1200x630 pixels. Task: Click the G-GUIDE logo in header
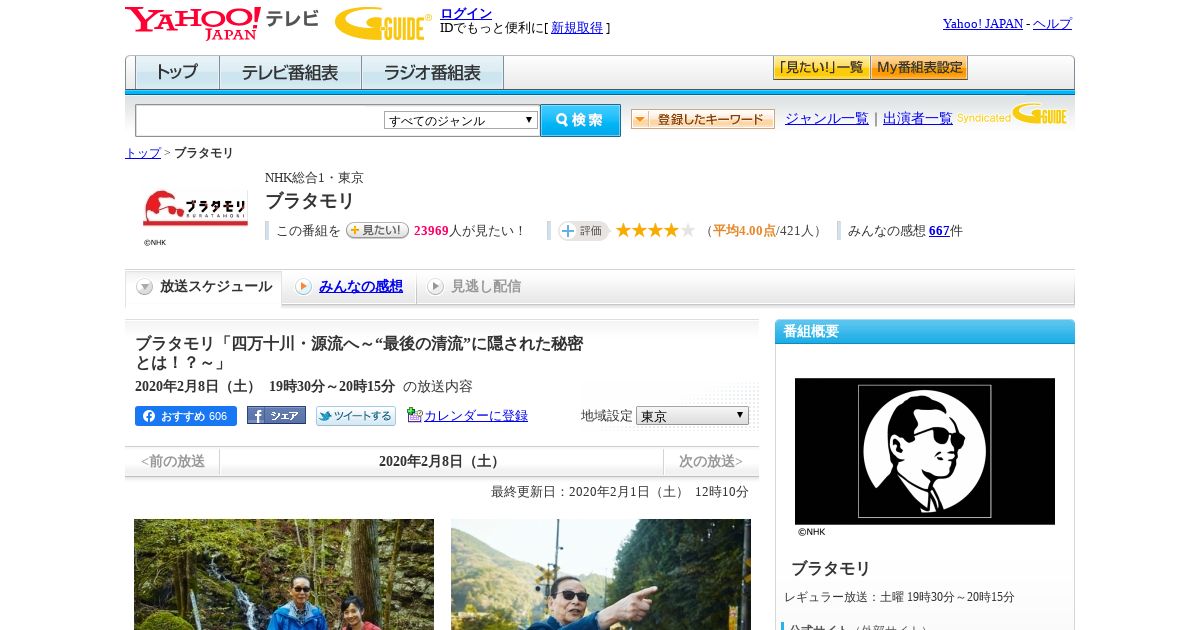pyautogui.click(x=383, y=23)
